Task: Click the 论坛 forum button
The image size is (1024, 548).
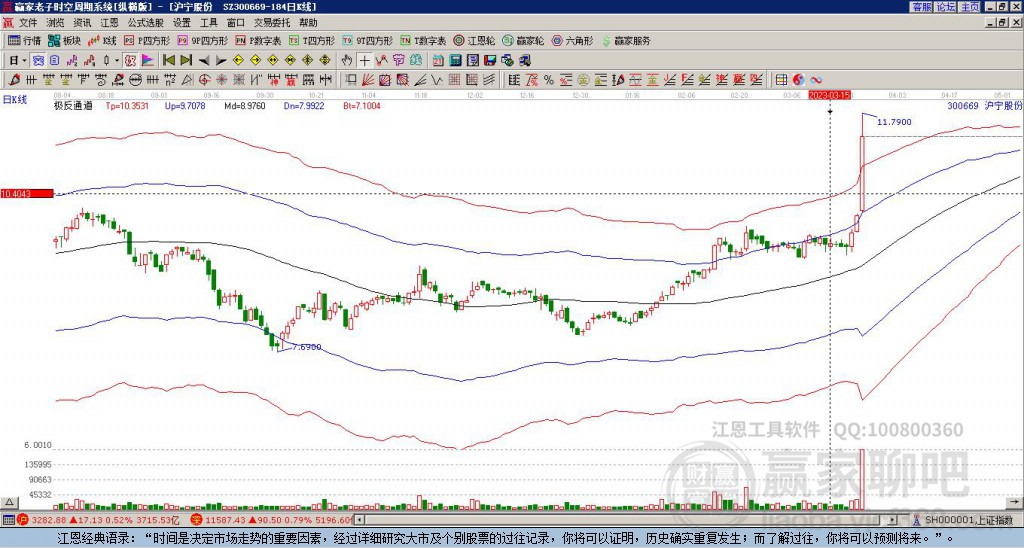Action: tap(946, 7)
